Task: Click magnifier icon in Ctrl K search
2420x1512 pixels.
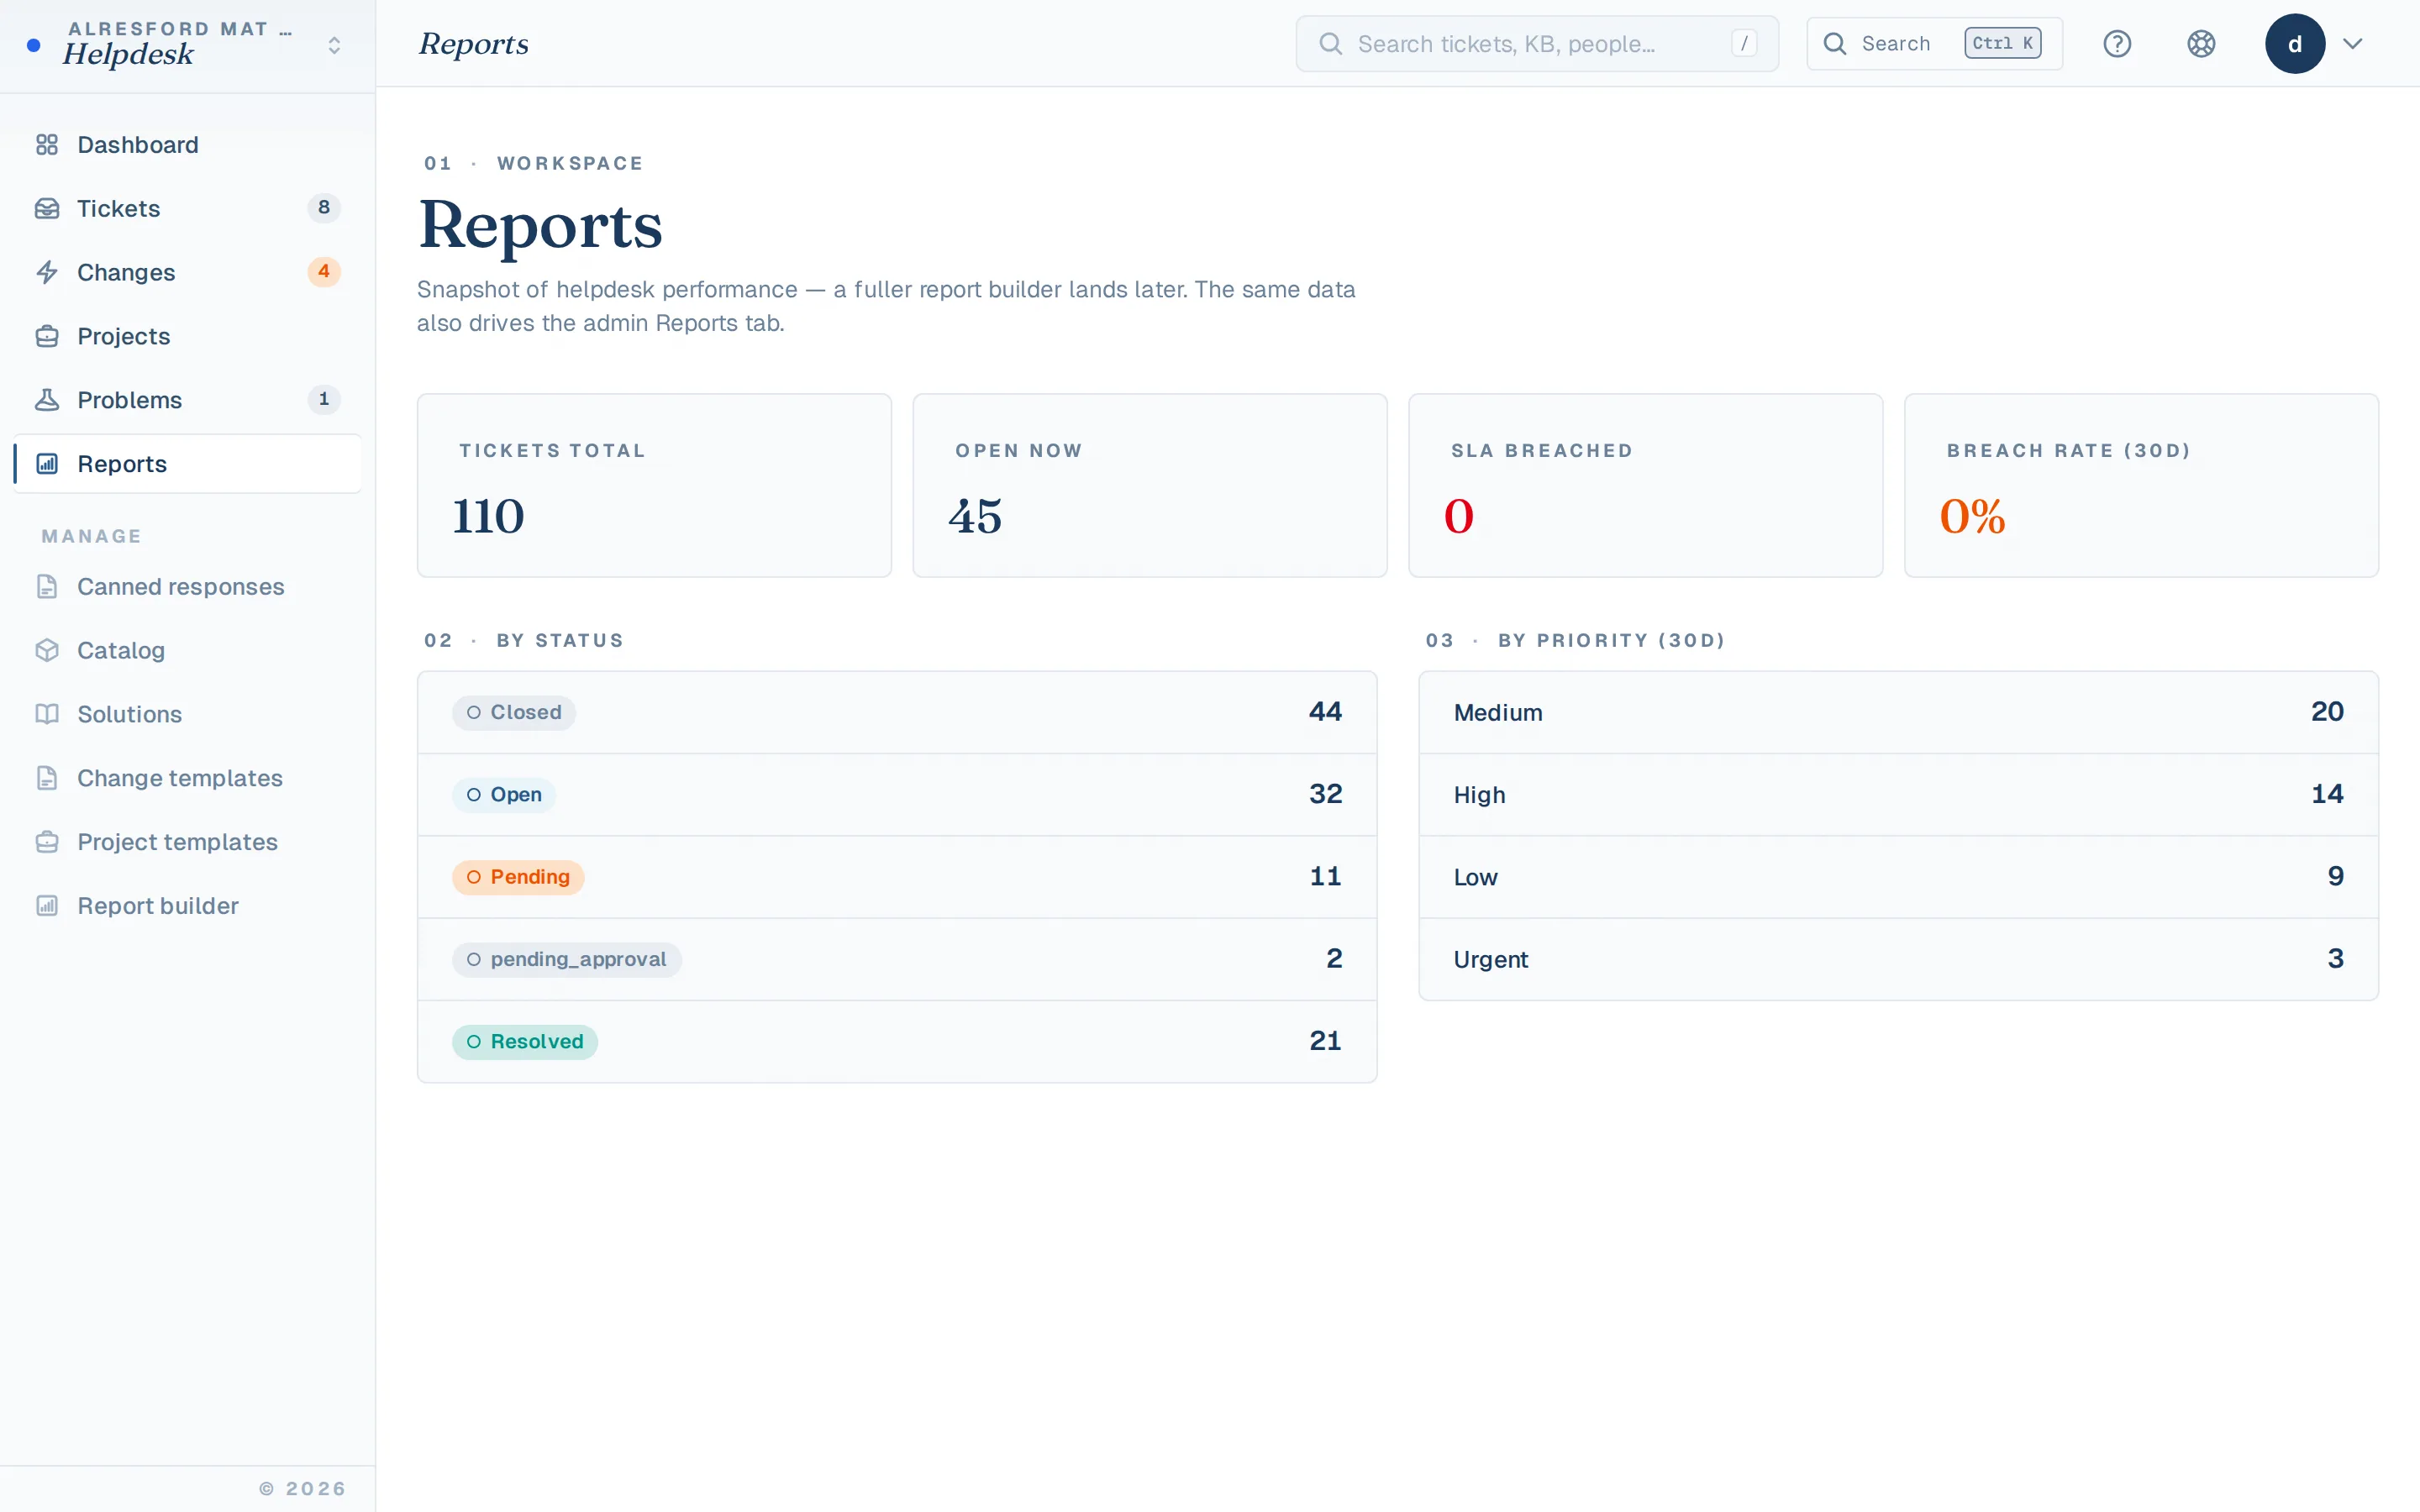Action: coord(1835,44)
